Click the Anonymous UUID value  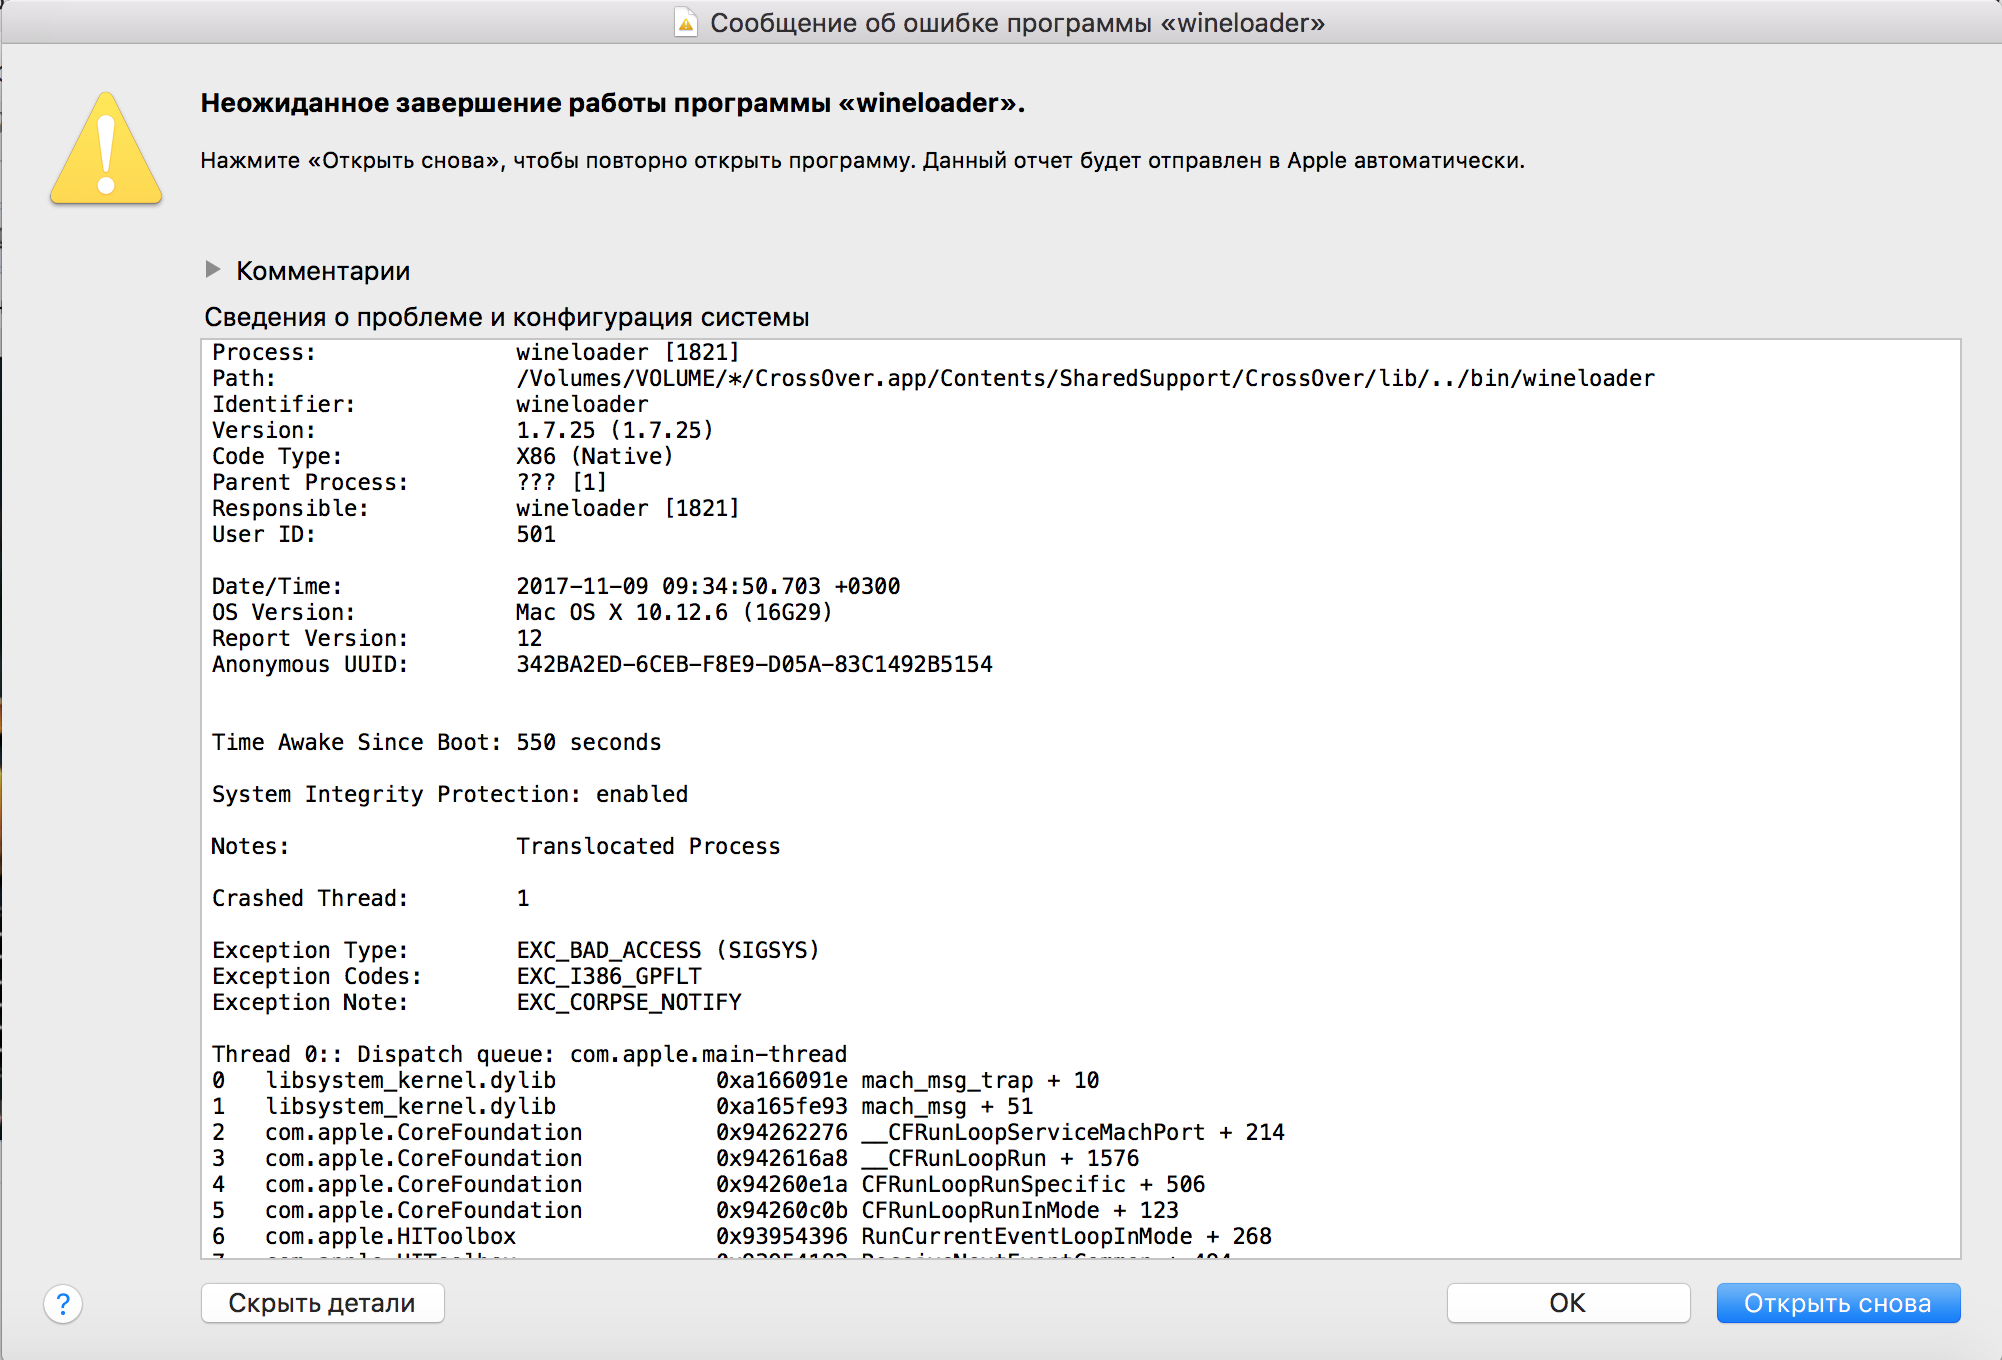(x=754, y=665)
